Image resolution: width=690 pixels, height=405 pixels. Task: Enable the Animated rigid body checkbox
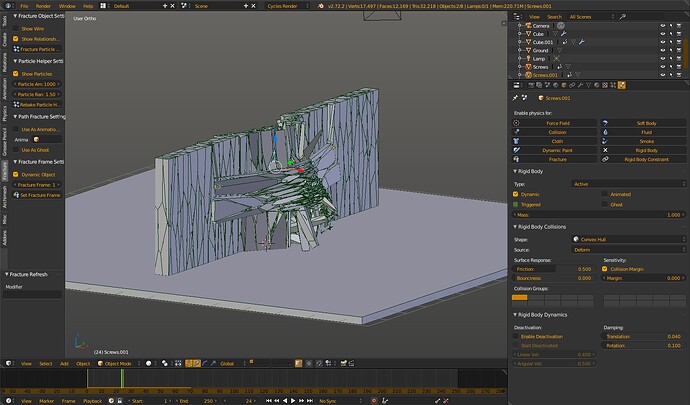click(605, 194)
